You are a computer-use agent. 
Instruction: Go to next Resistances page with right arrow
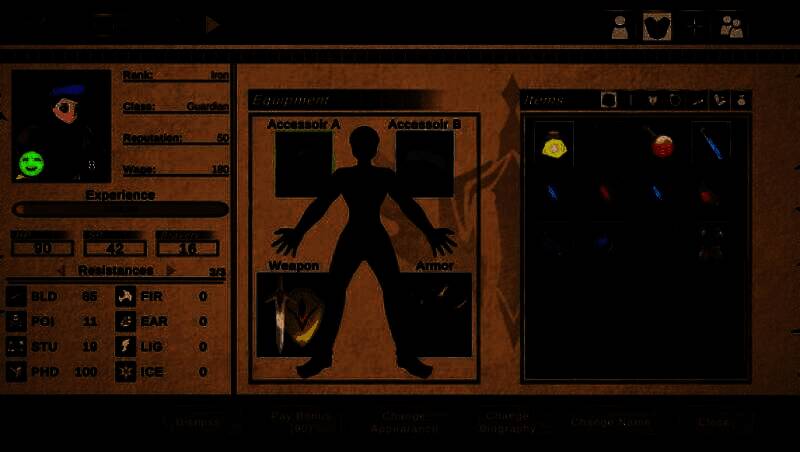pos(170,271)
